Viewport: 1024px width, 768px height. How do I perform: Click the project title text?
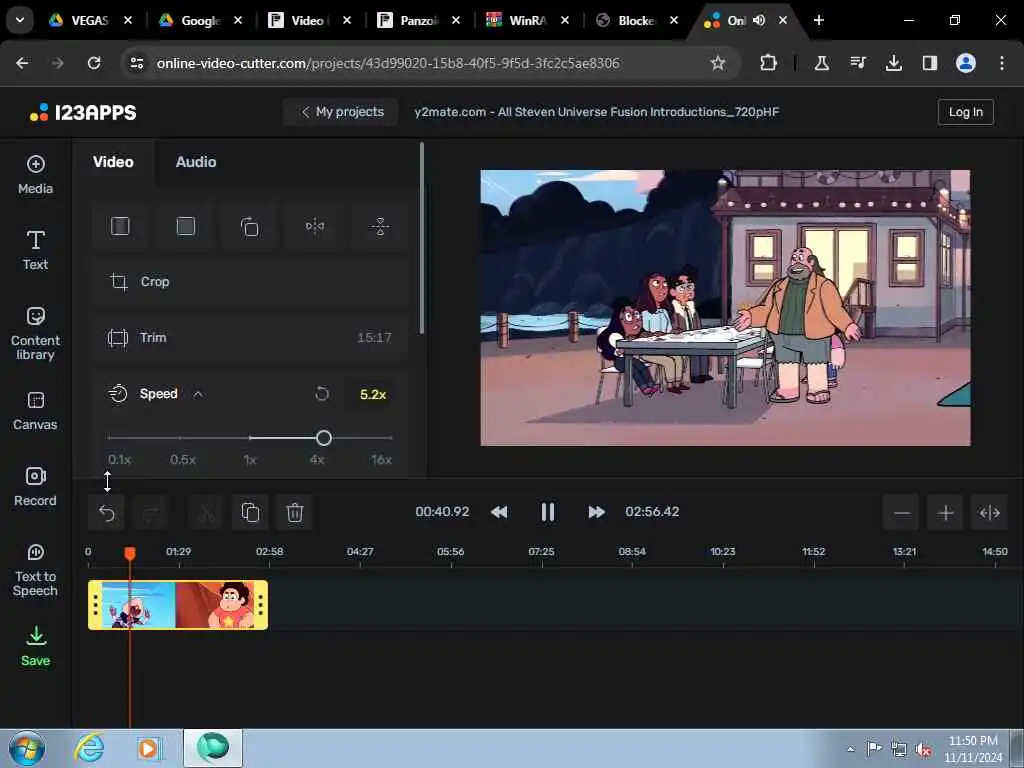tap(597, 112)
